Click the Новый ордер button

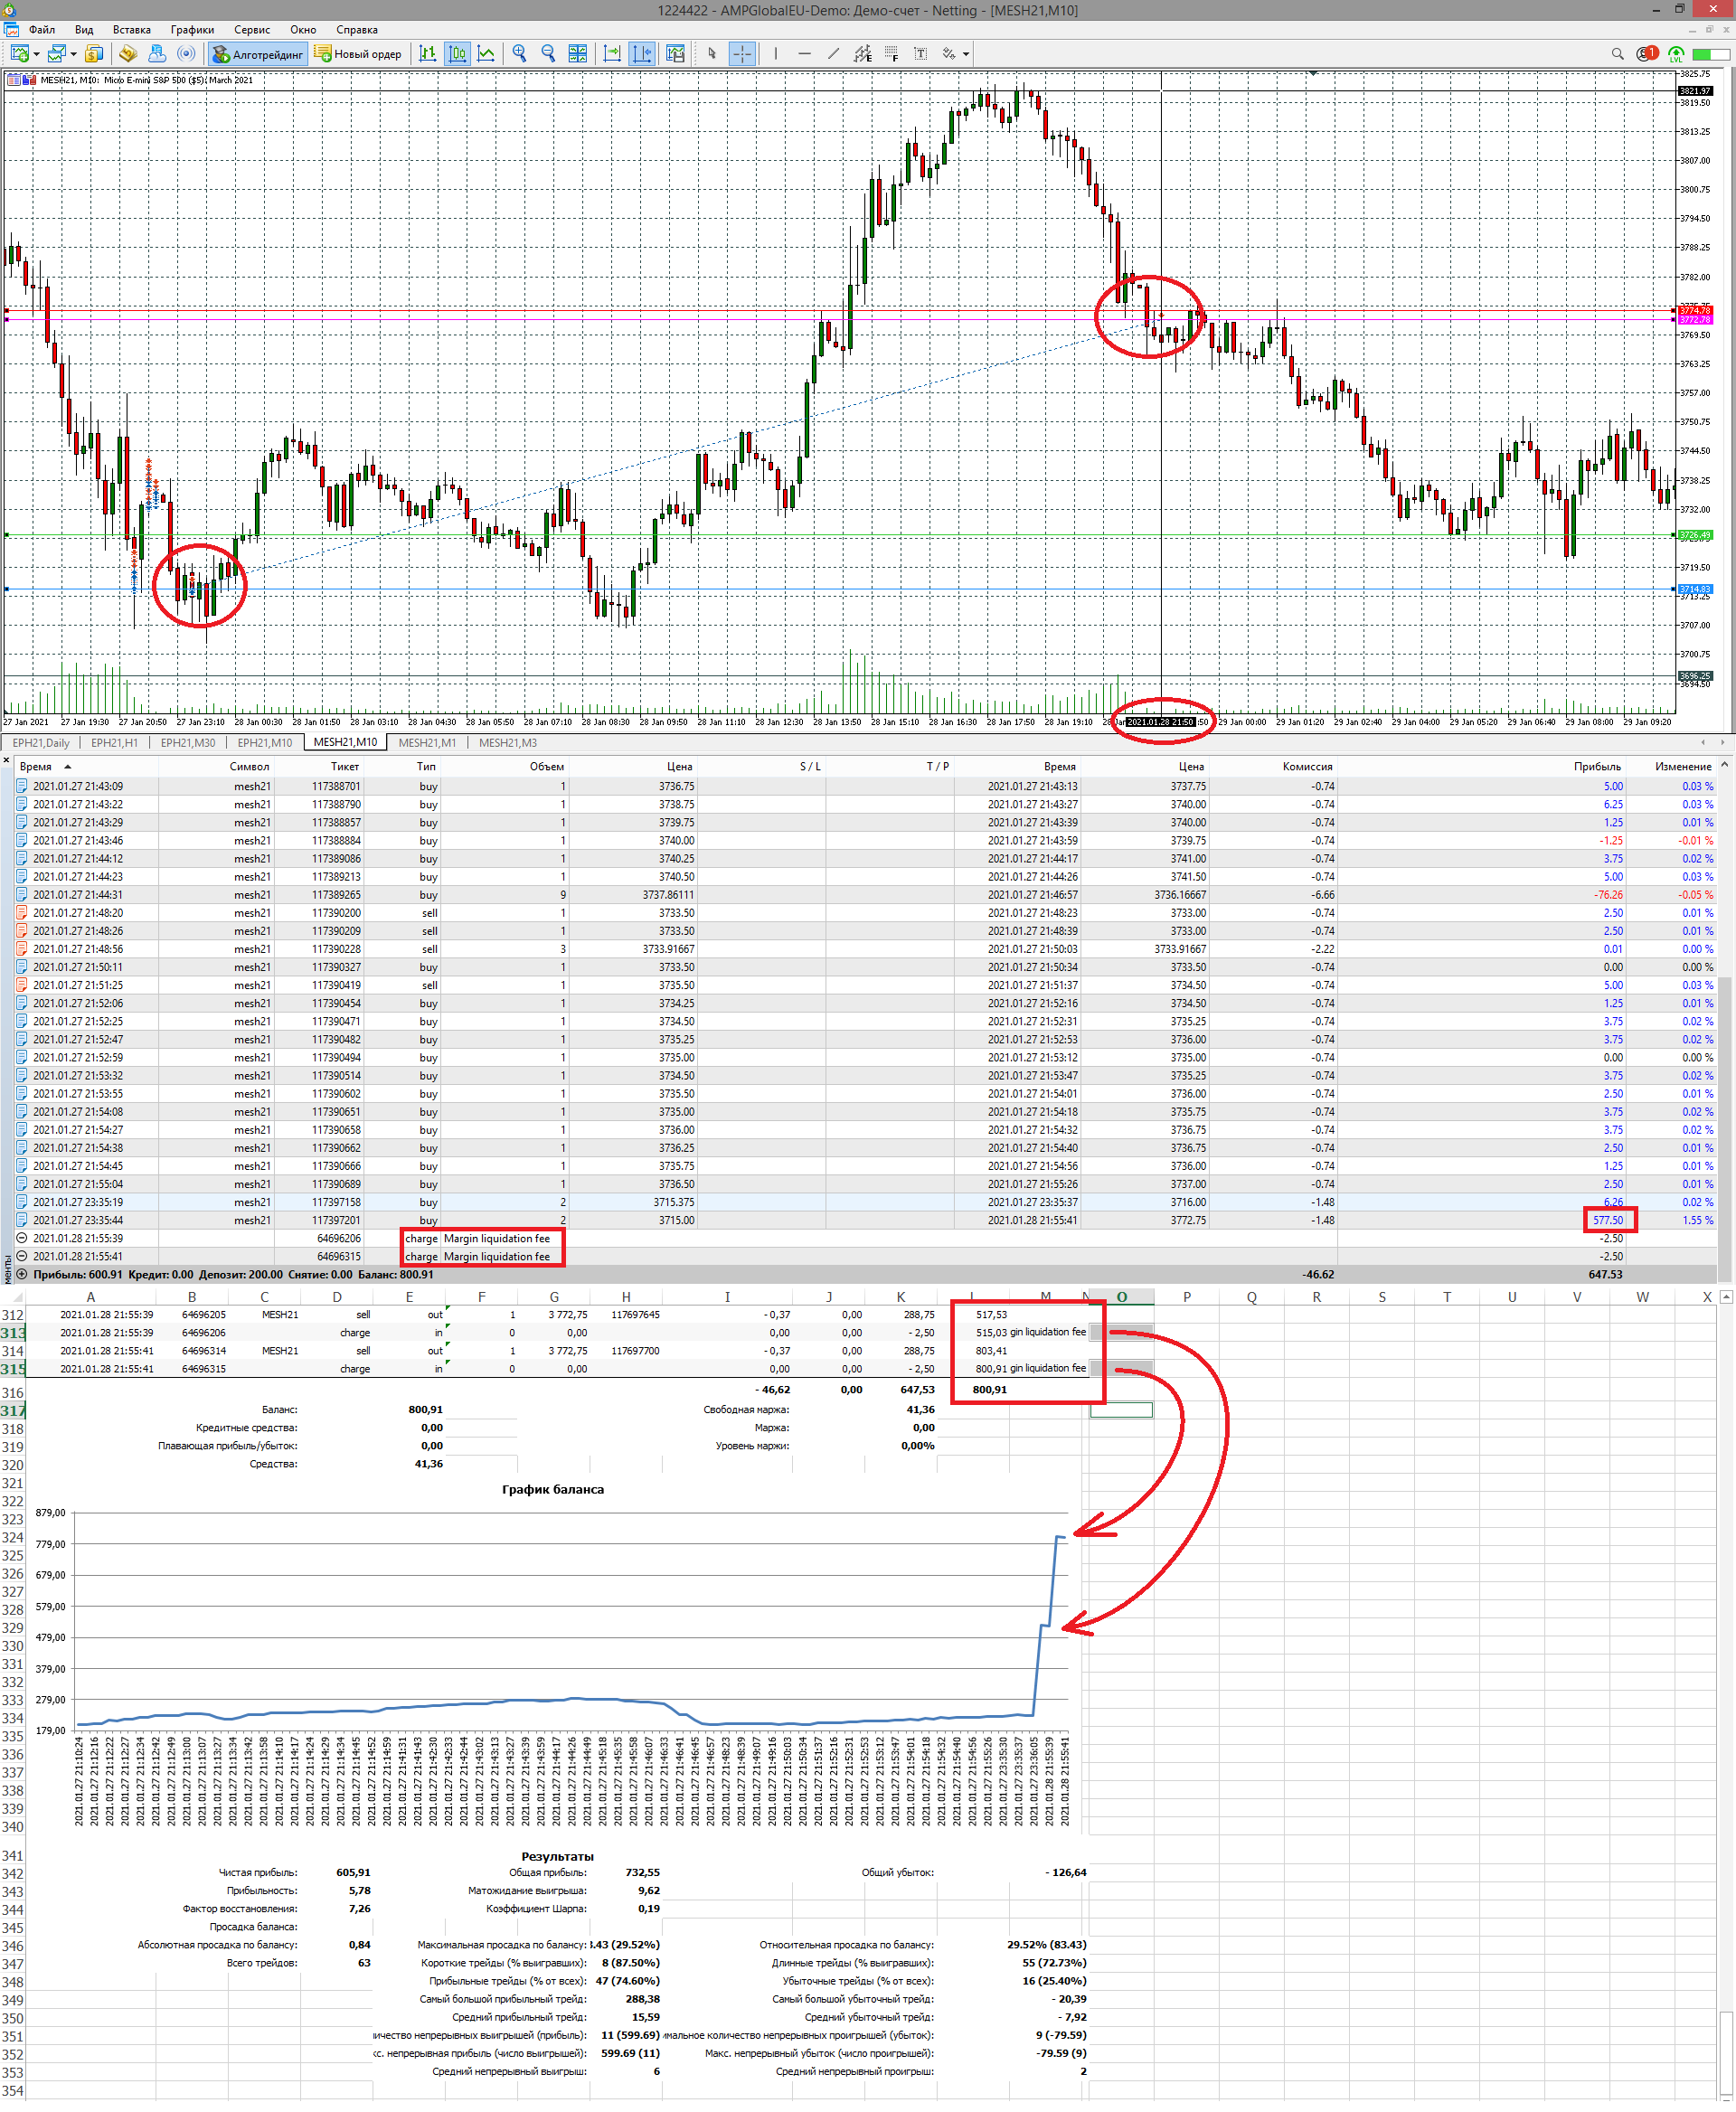(358, 54)
